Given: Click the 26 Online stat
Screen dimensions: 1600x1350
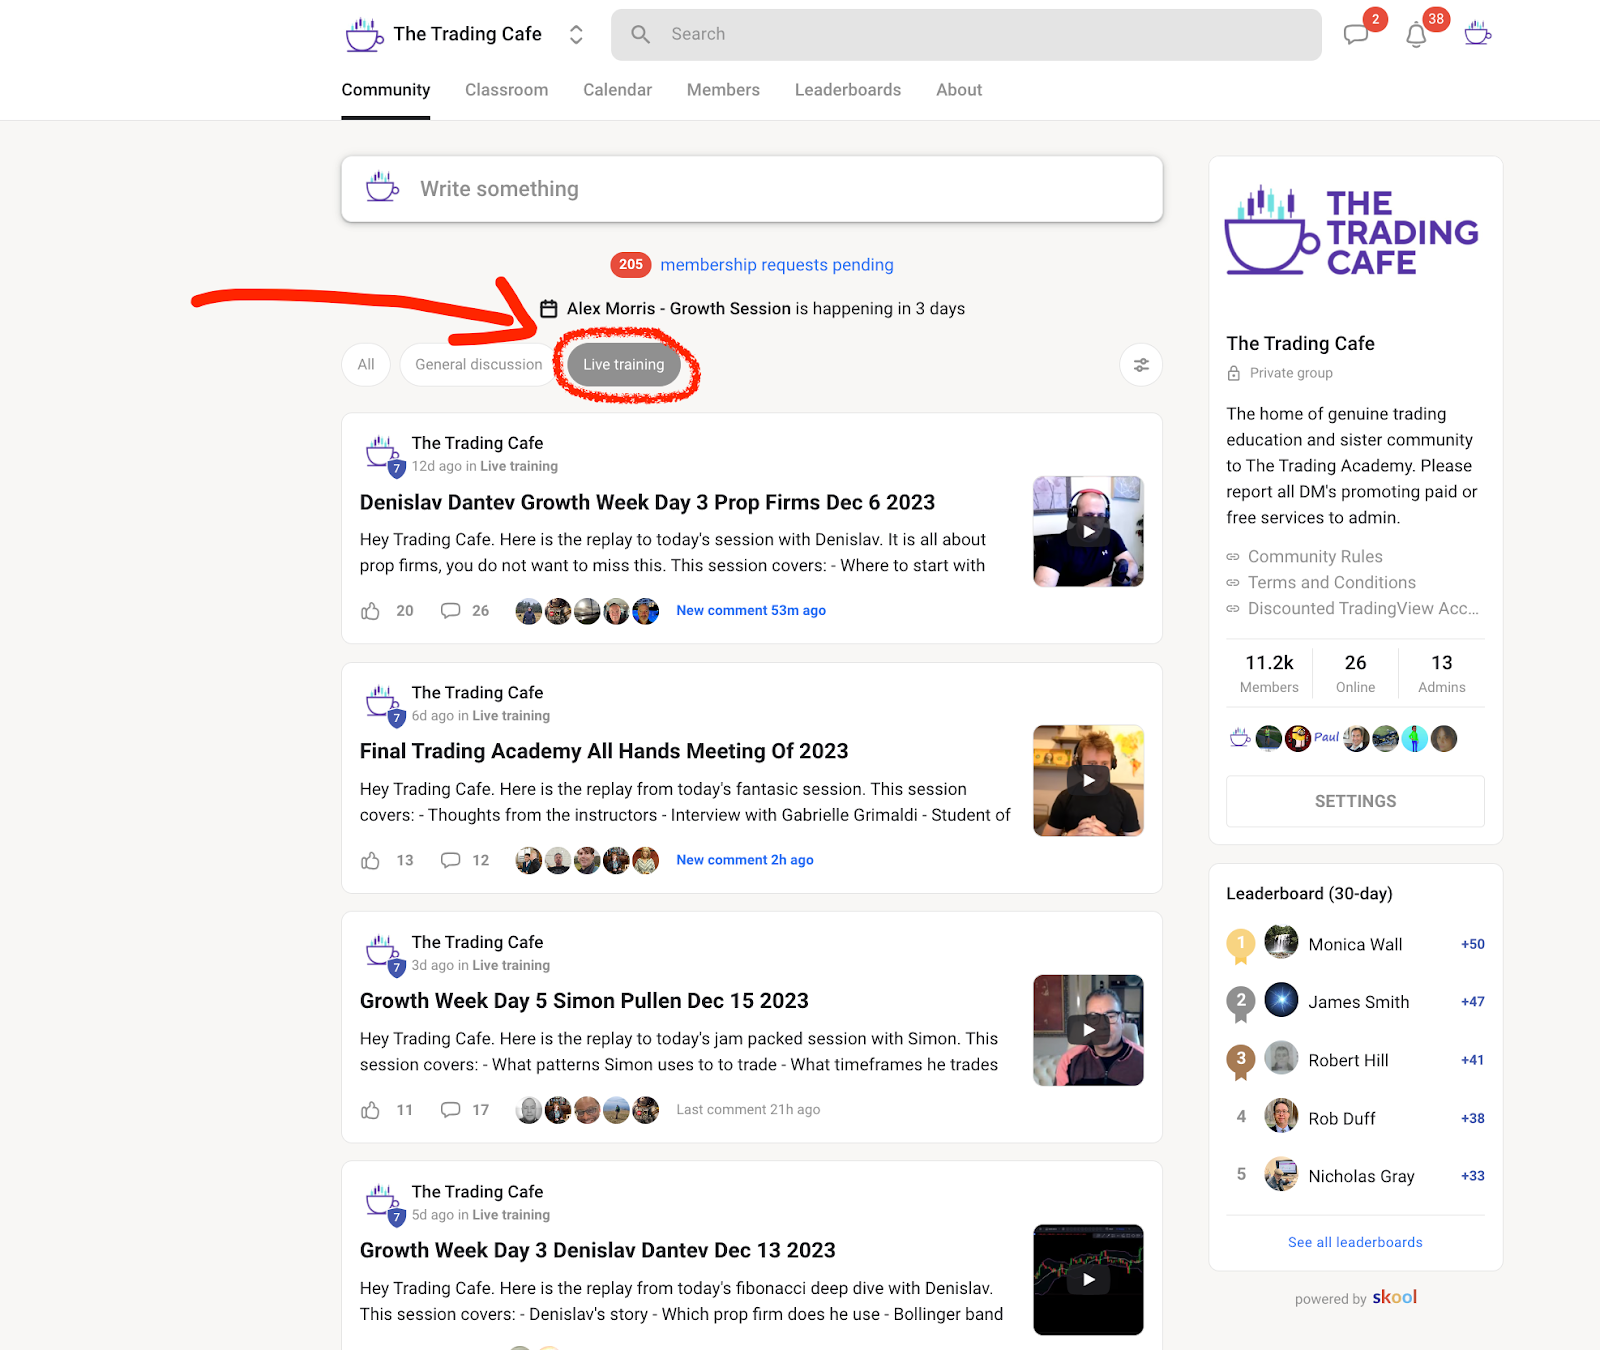Looking at the screenshot, I should coord(1355,674).
